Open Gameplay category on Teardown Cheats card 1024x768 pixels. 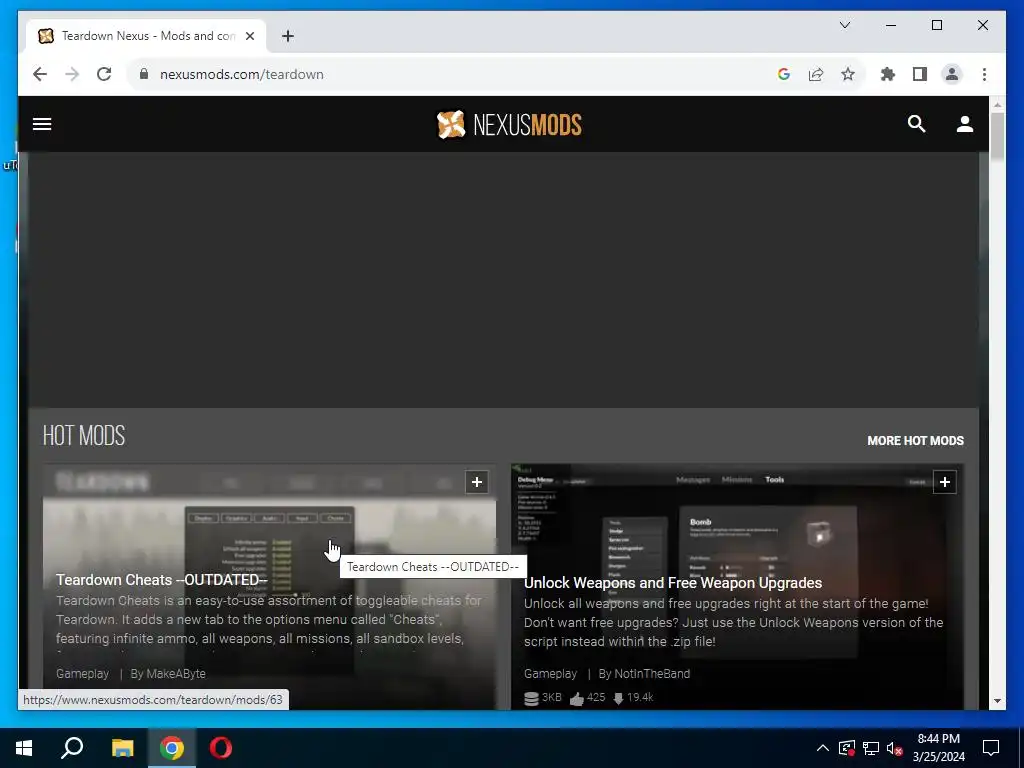click(82, 673)
